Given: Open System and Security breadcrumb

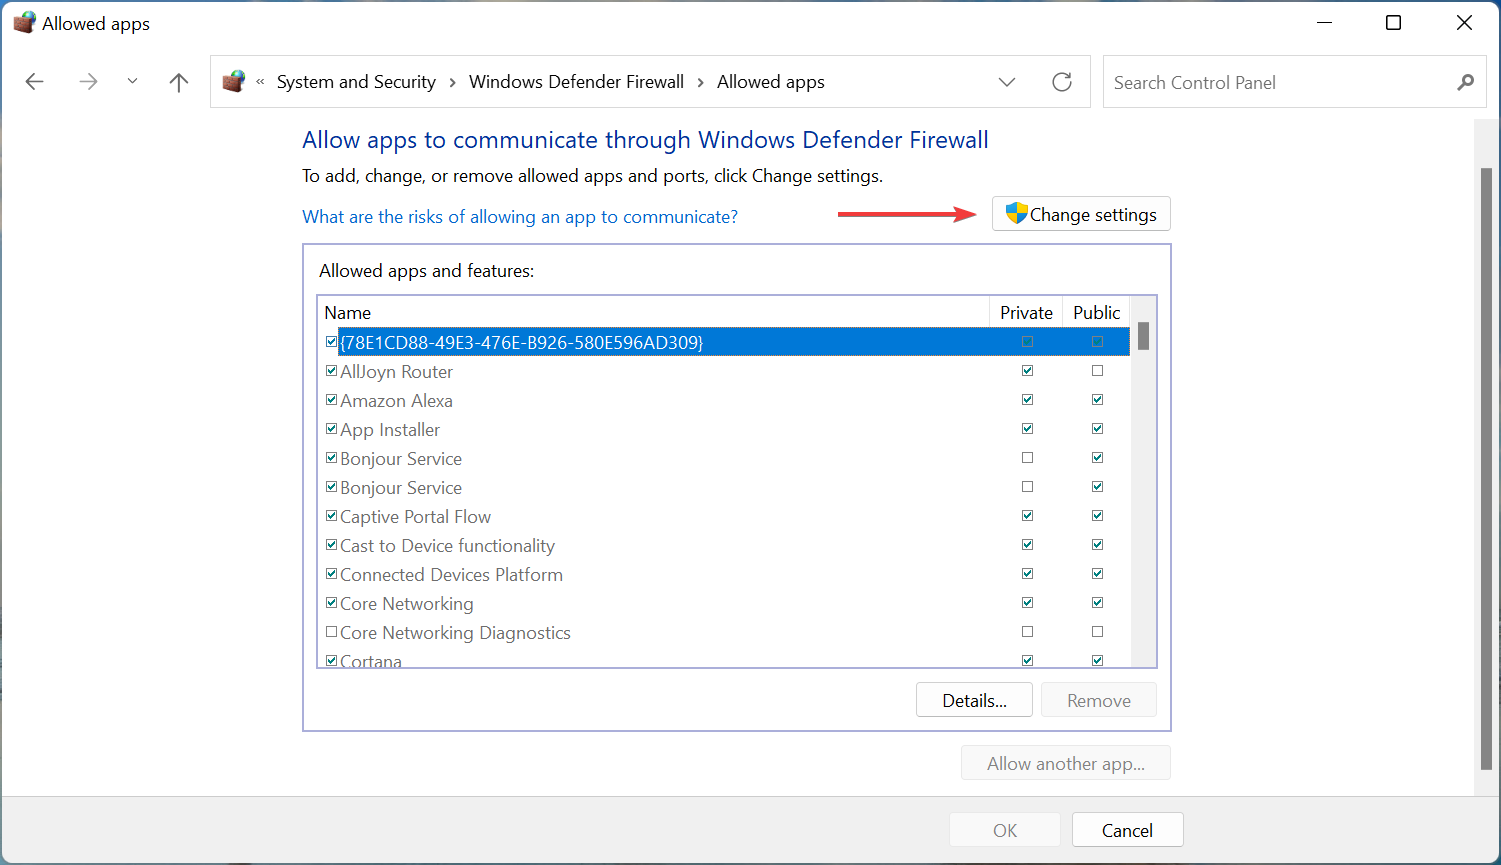Looking at the screenshot, I should [x=356, y=82].
